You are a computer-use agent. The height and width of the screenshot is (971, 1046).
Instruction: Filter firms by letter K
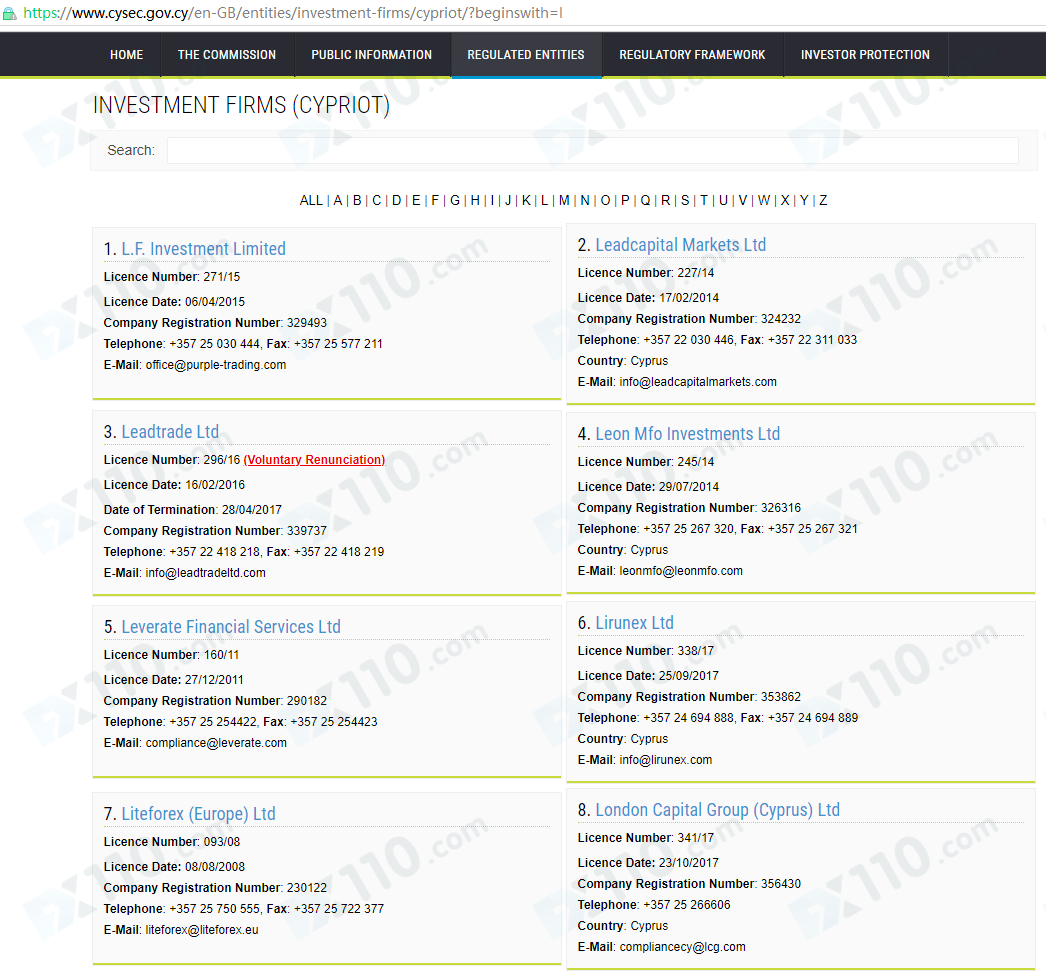coord(526,200)
